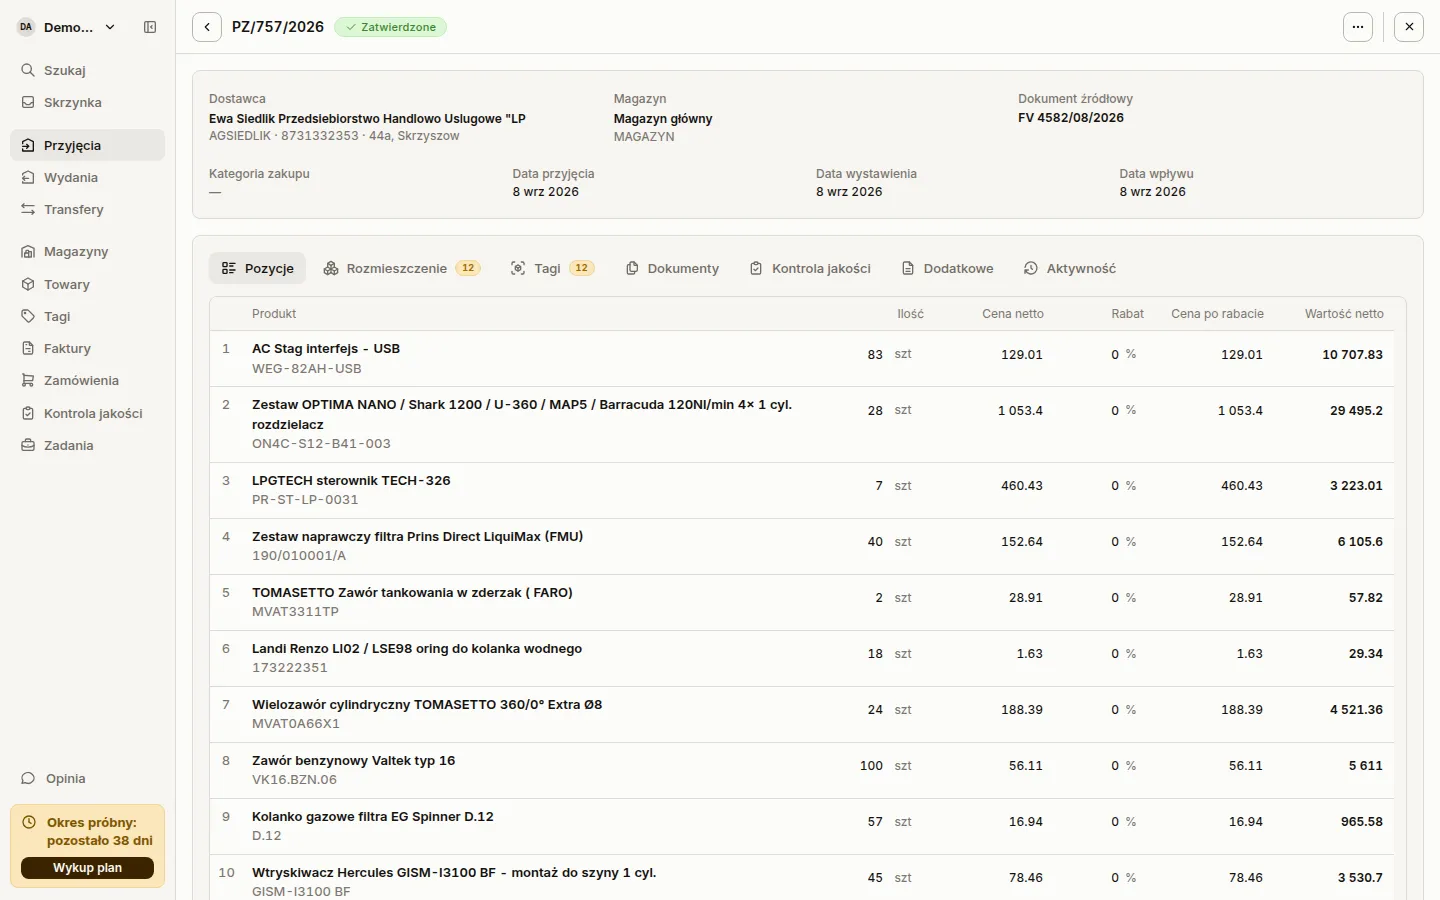The image size is (1440, 900).
Task: Select Kolanko gazowe filtra EG Spinner D.12
Action: [373, 817]
